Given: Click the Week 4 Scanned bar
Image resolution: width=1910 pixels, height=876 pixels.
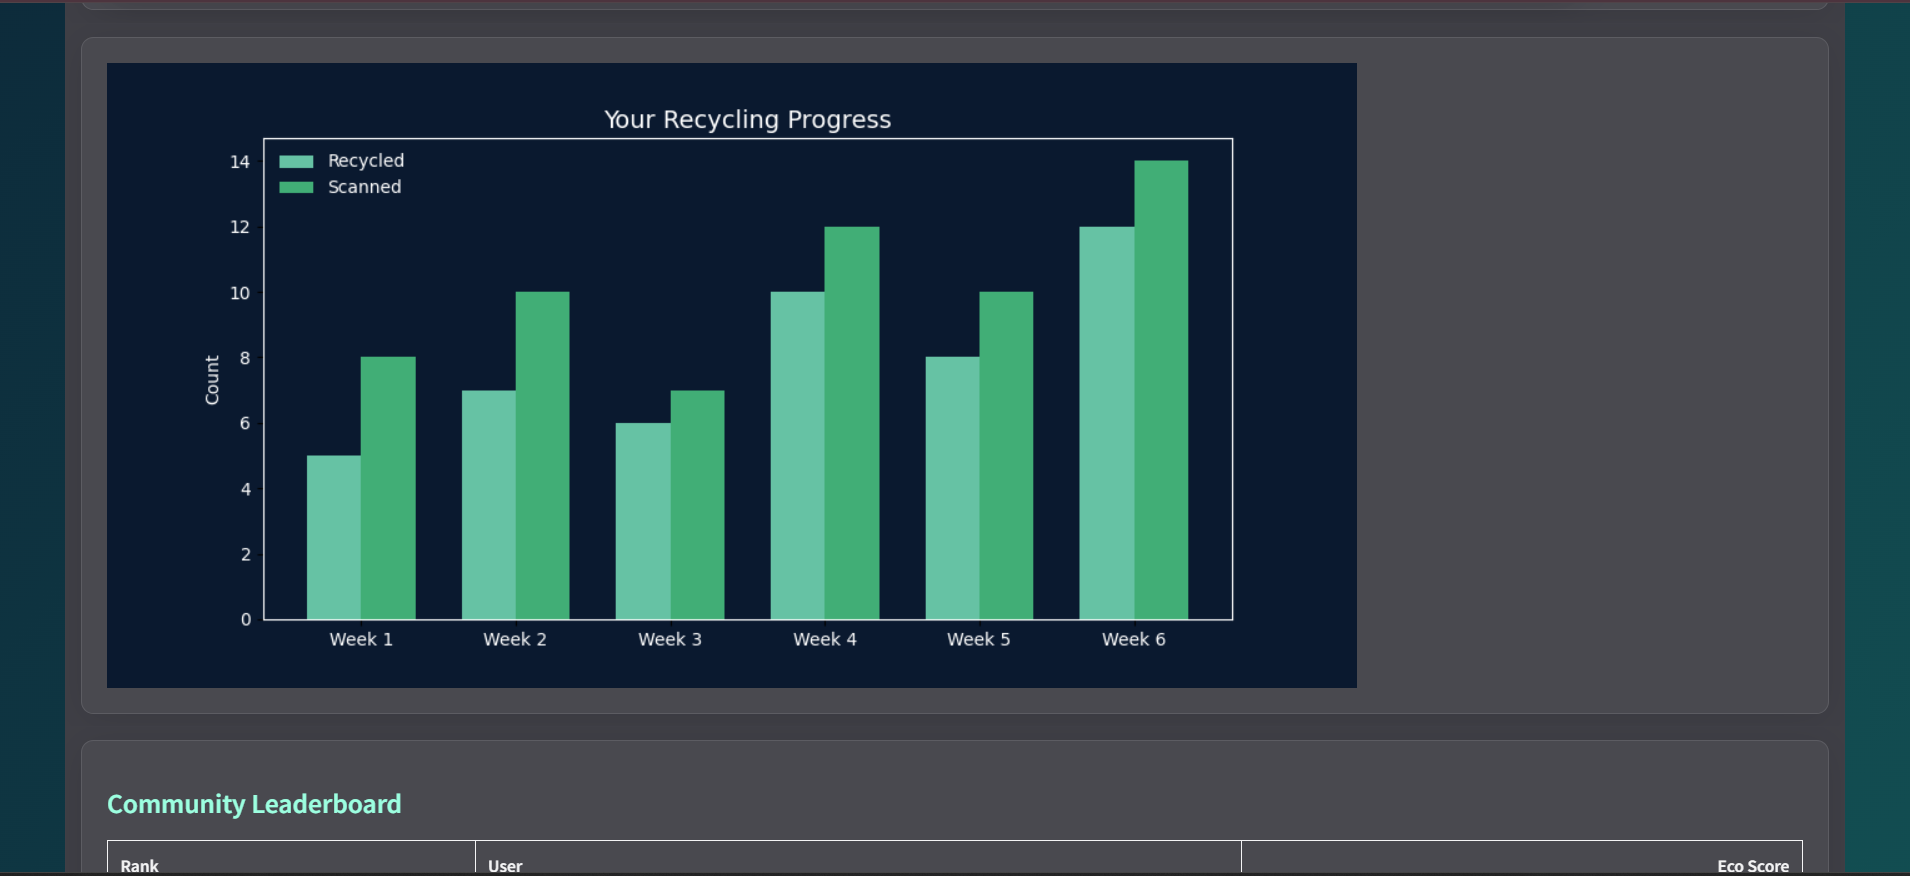Looking at the screenshot, I should pyautogui.click(x=852, y=423).
